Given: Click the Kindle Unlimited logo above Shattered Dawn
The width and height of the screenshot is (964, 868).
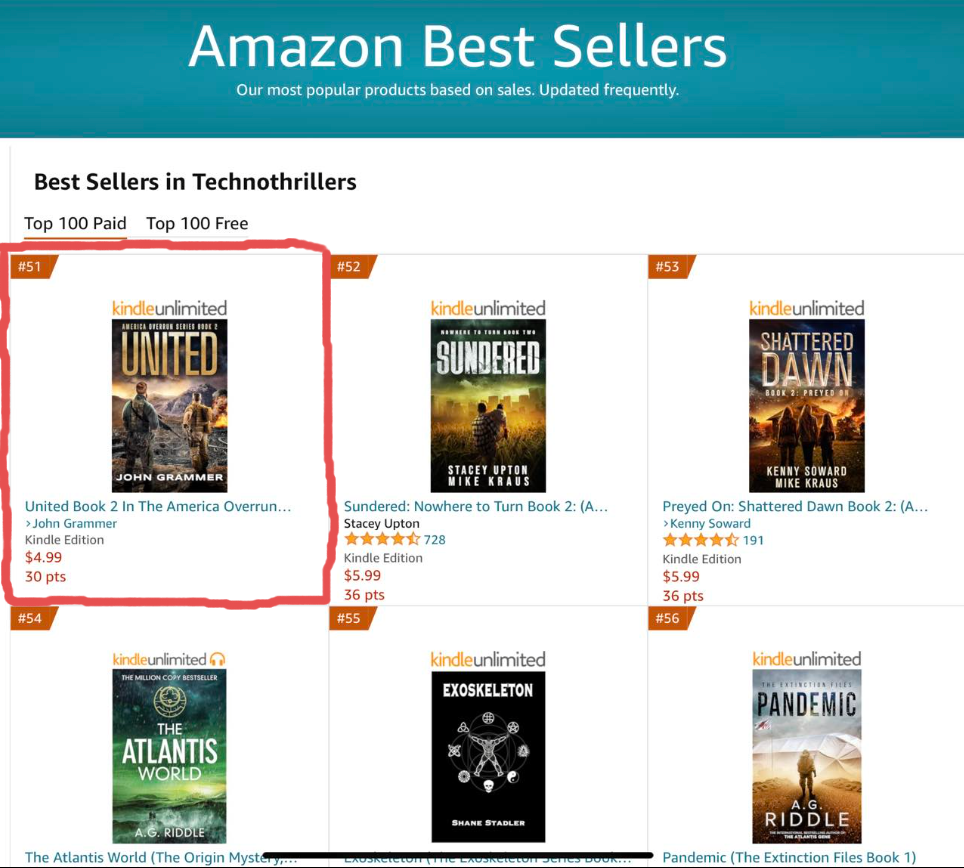Looking at the screenshot, I should click(x=807, y=308).
